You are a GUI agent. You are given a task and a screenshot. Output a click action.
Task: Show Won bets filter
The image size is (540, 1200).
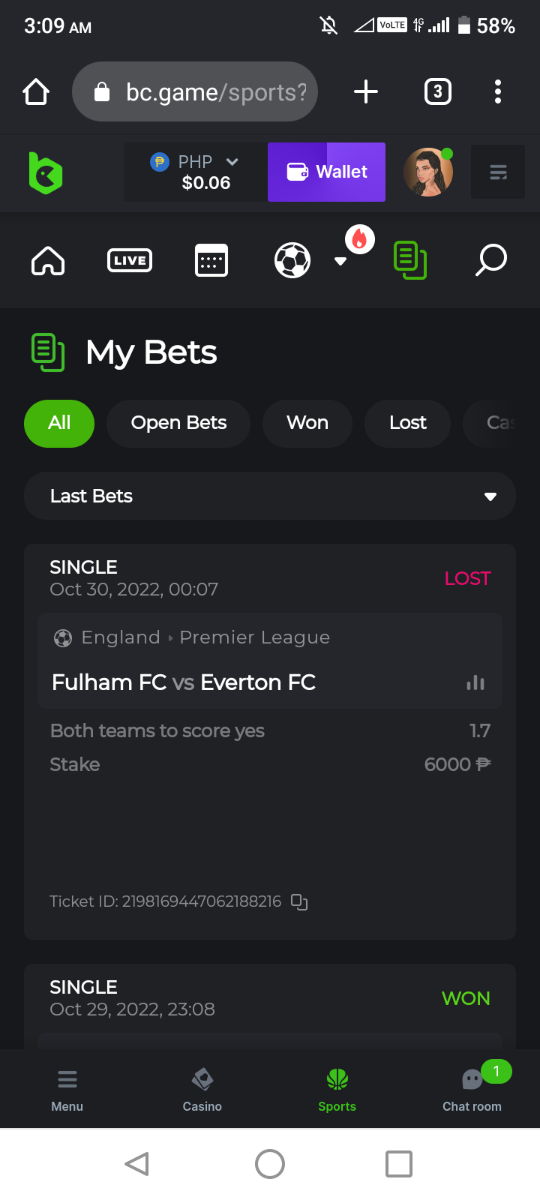tap(307, 423)
